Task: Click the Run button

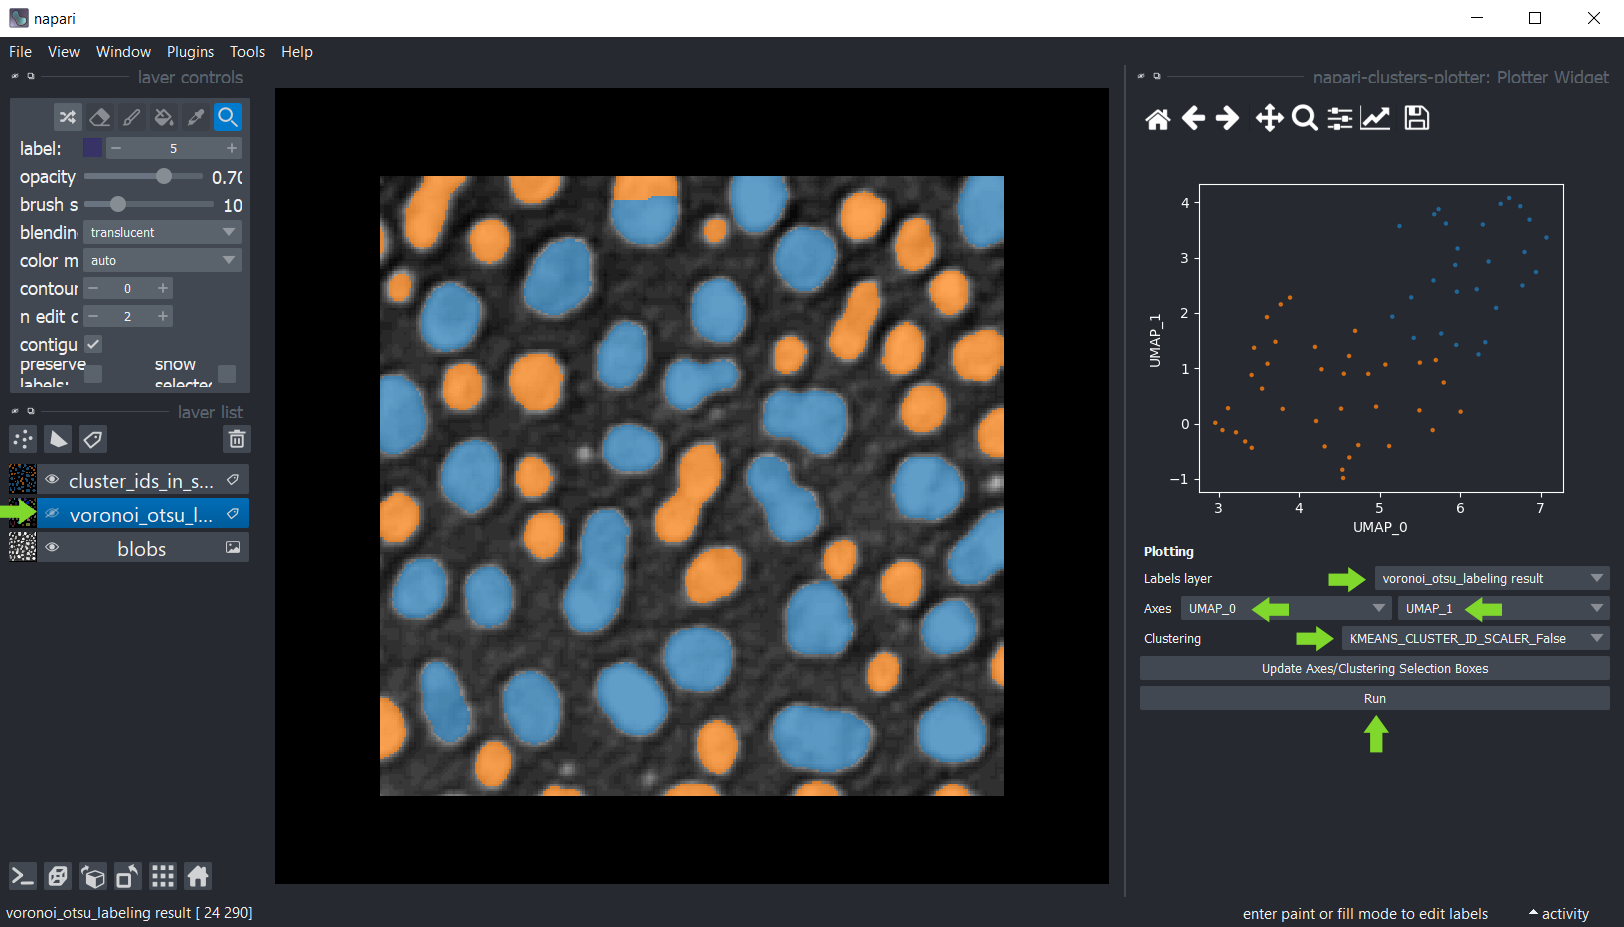Action: (1374, 698)
